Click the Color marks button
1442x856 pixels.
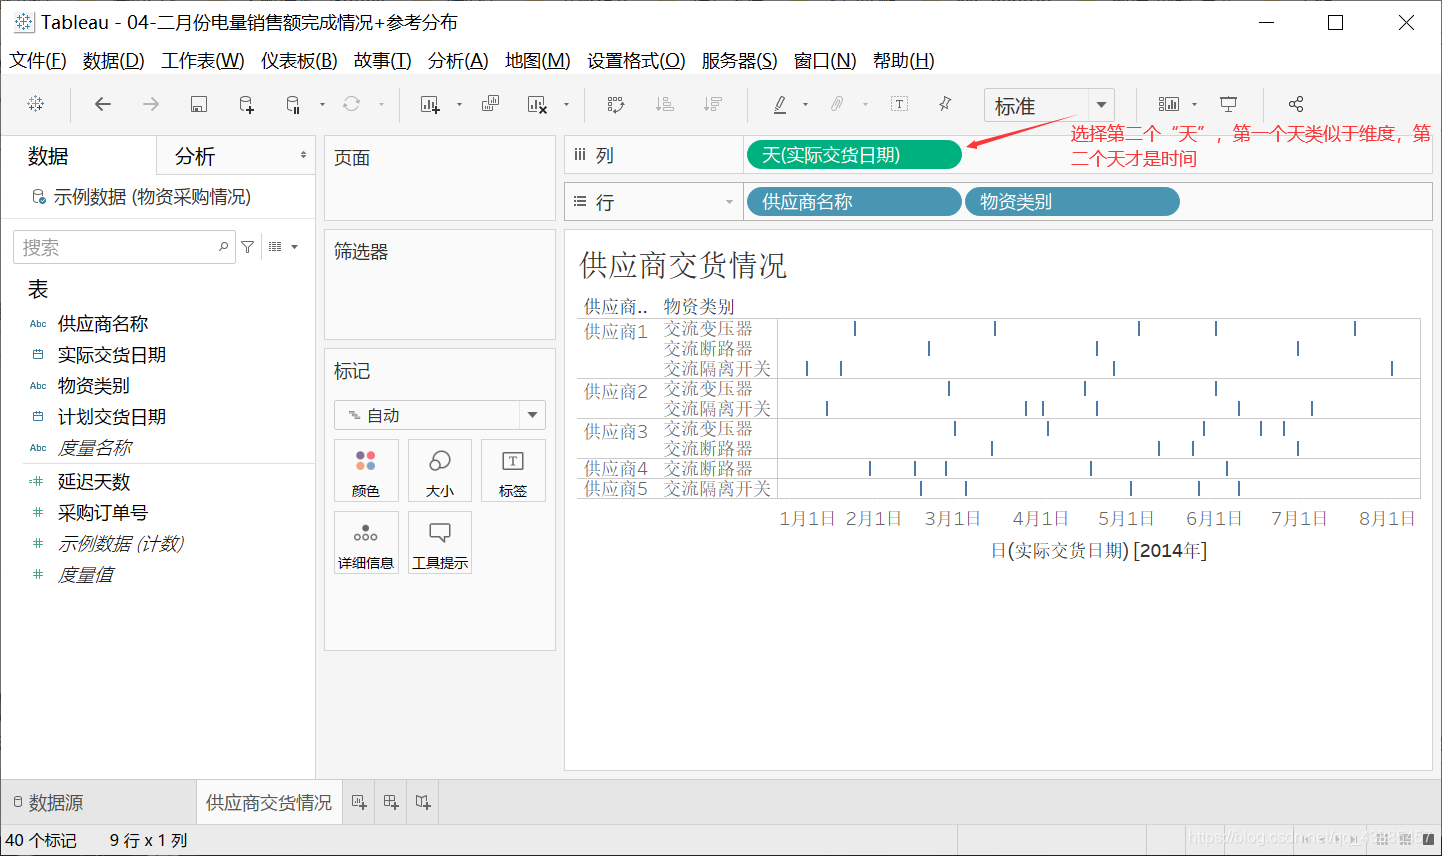click(366, 471)
